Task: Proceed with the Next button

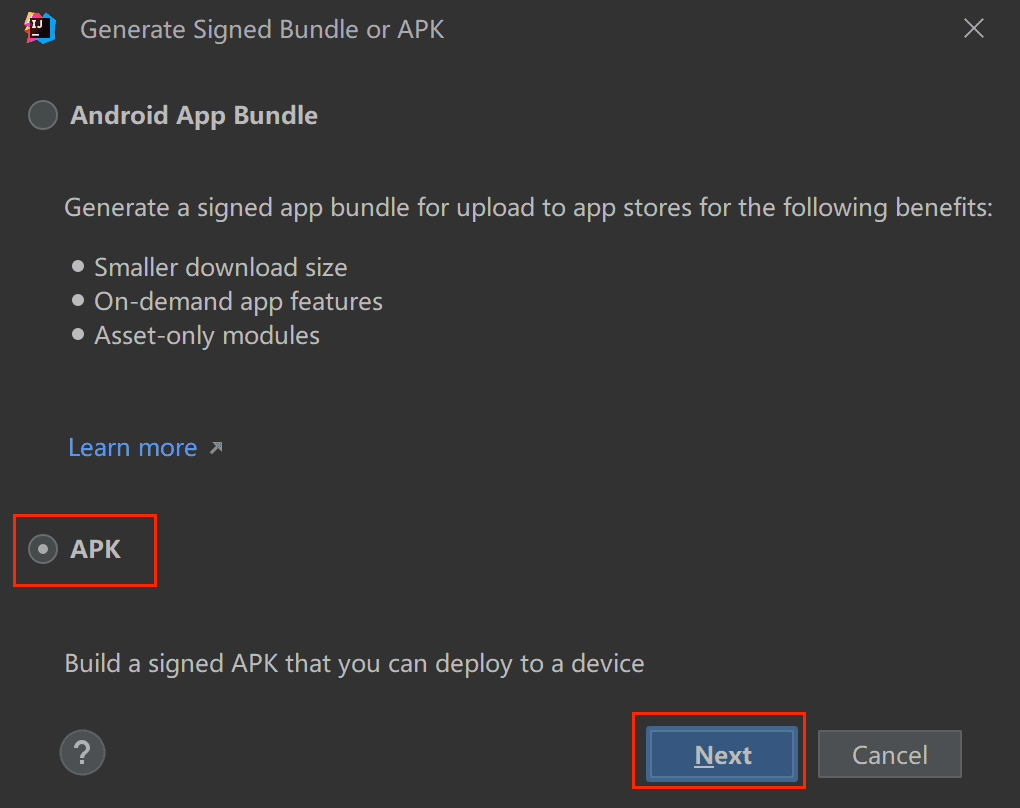Action: 722,754
